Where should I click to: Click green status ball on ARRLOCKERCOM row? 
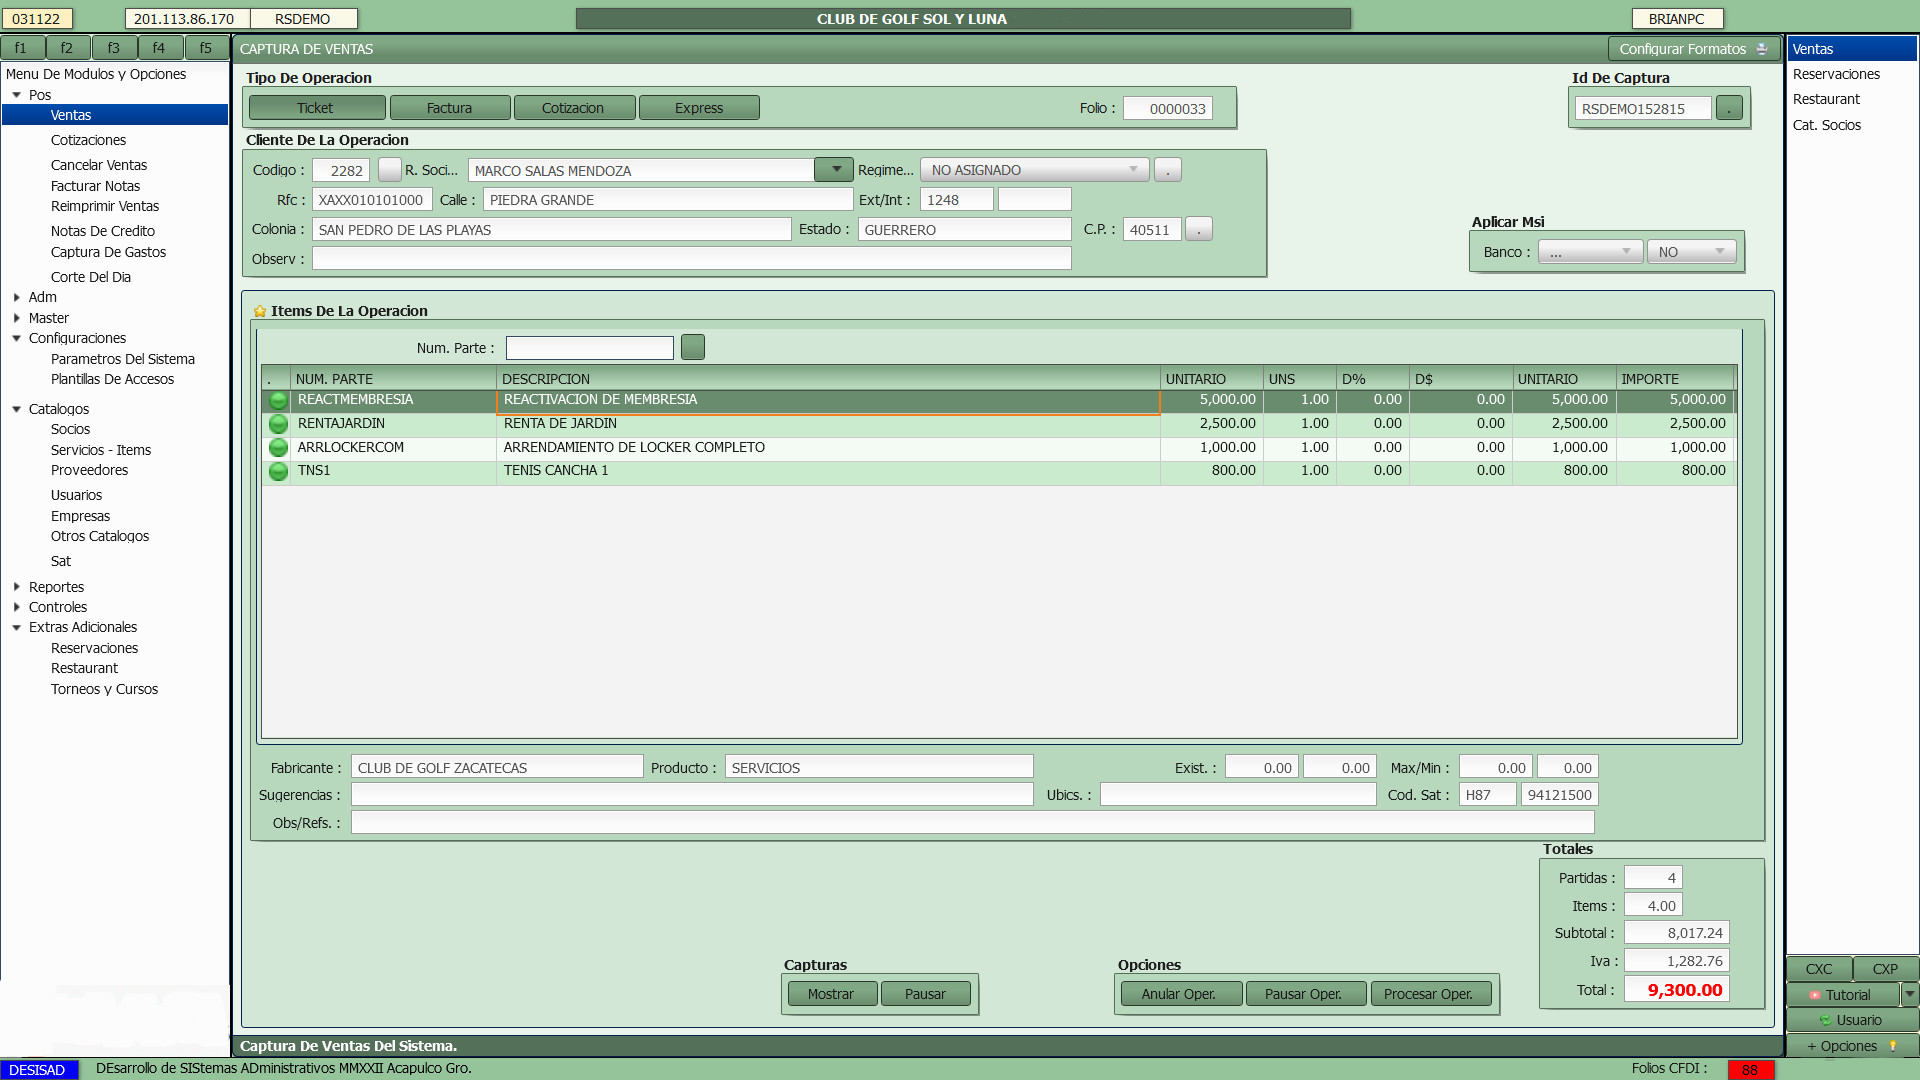(x=278, y=448)
